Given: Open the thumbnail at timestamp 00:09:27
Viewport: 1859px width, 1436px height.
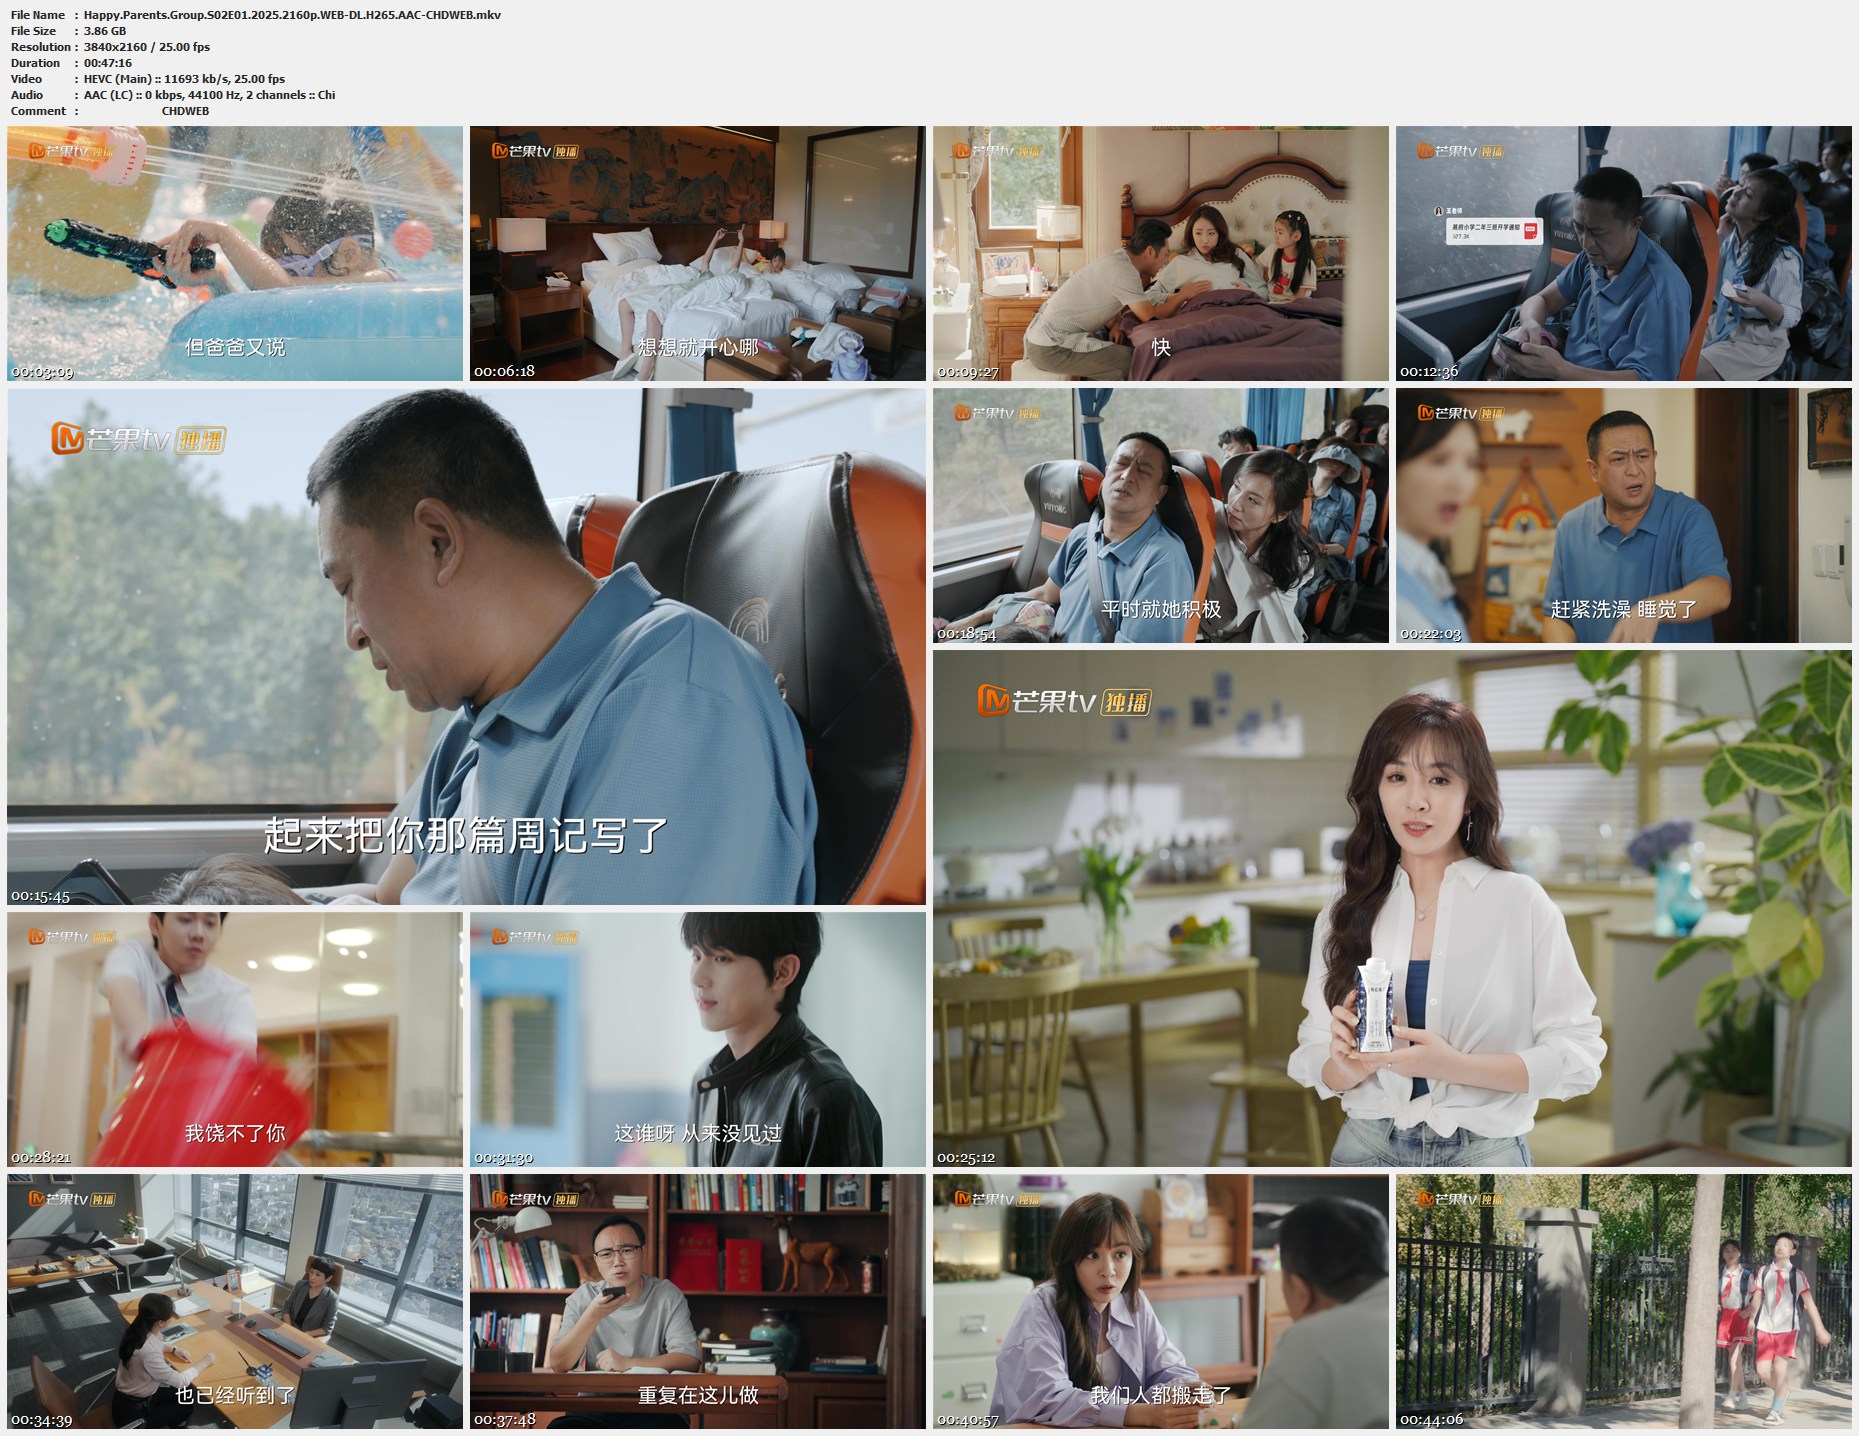Looking at the screenshot, I should pyautogui.click(x=1160, y=253).
